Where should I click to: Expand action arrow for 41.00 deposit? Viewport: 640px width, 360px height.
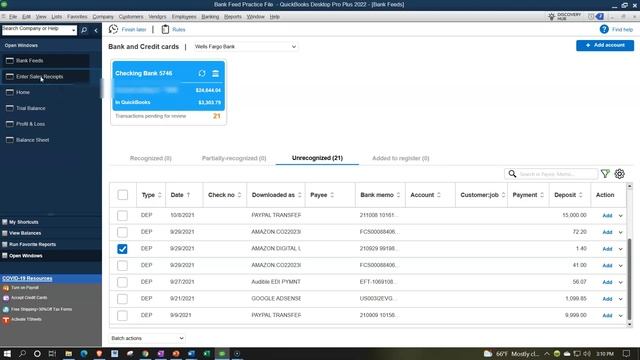pos(620,266)
